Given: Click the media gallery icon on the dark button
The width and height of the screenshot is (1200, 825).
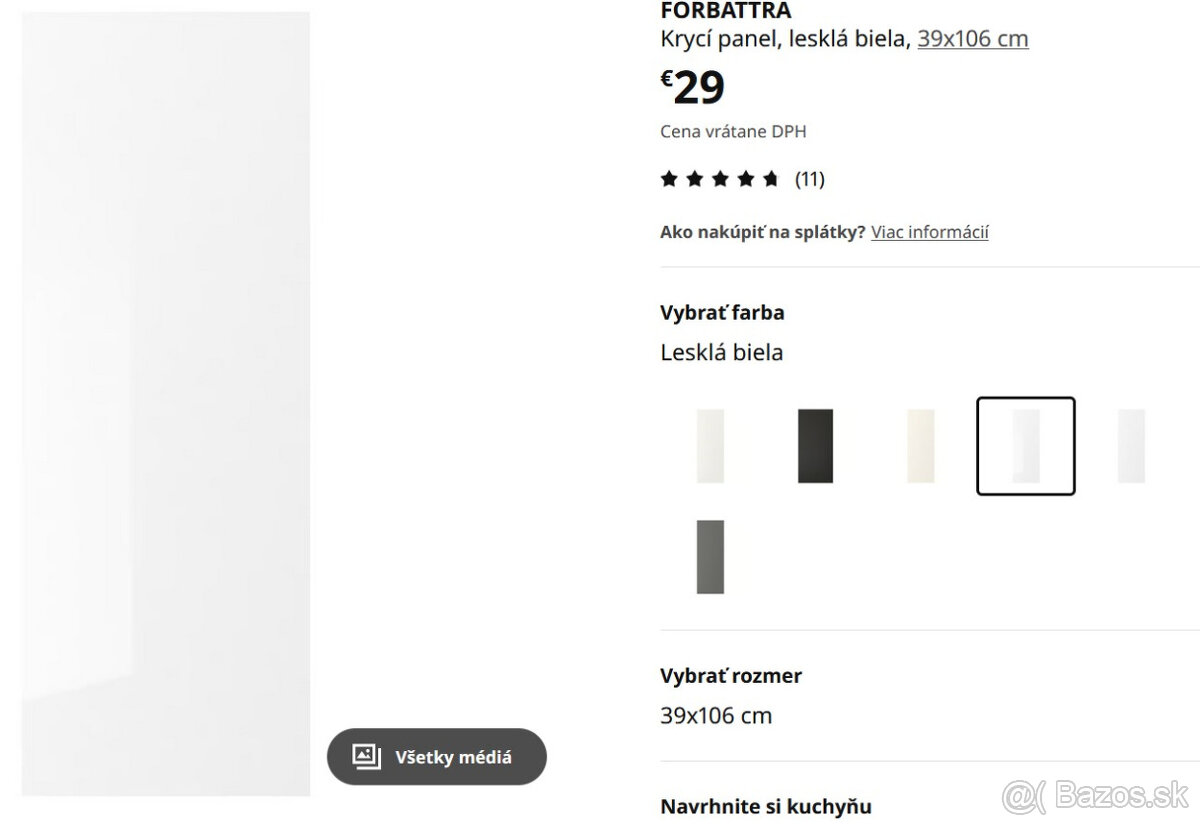Looking at the screenshot, I should coord(368,756).
